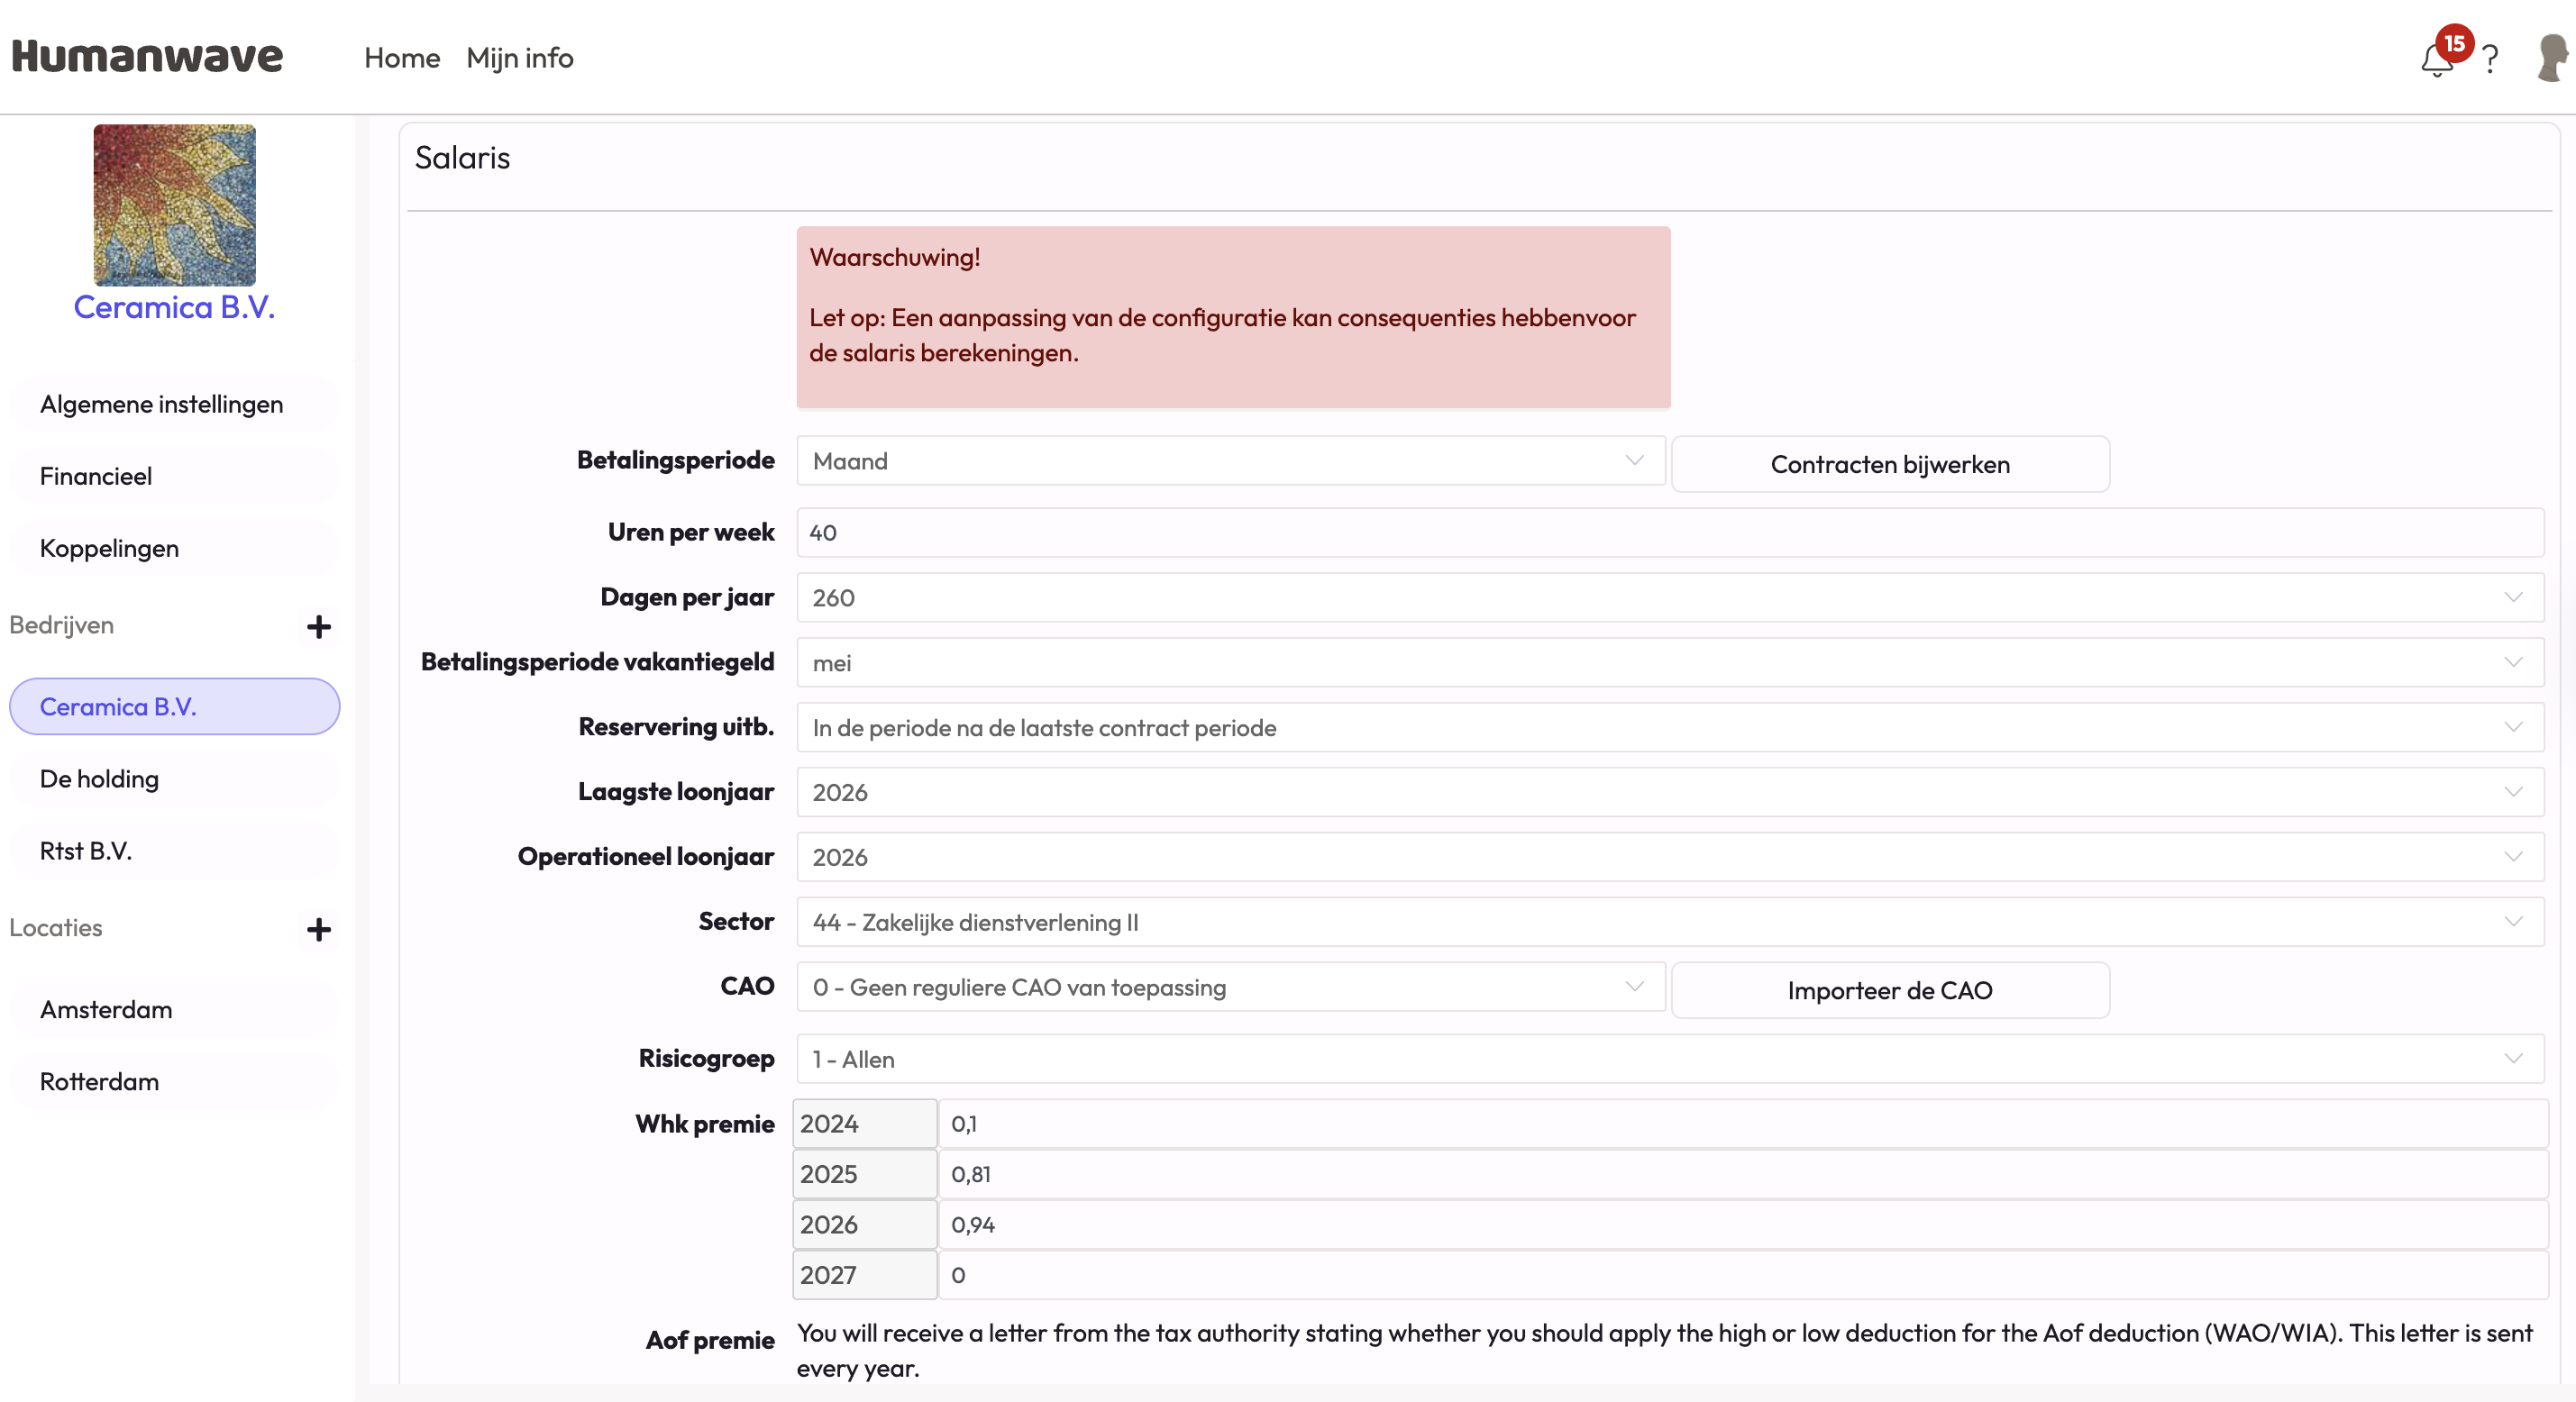Viewport: 2576px width, 1402px height.
Task: Select Financieel in the sidebar
Action: click(x=96, y=476)
